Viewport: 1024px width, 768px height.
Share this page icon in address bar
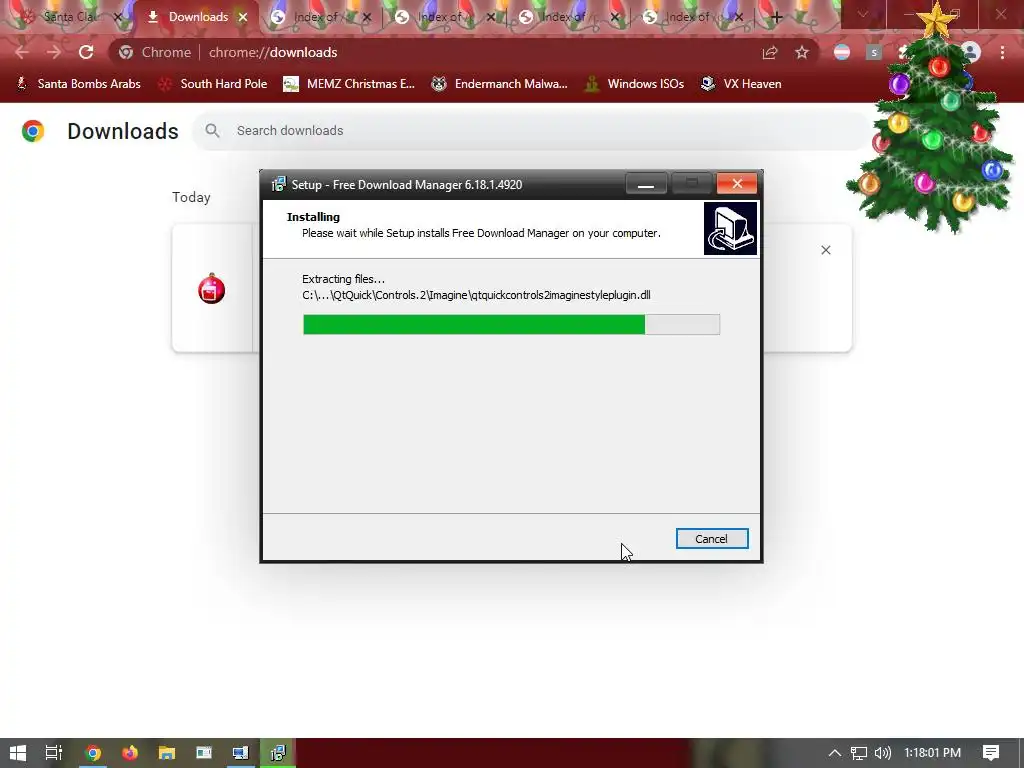coord(770,52)
